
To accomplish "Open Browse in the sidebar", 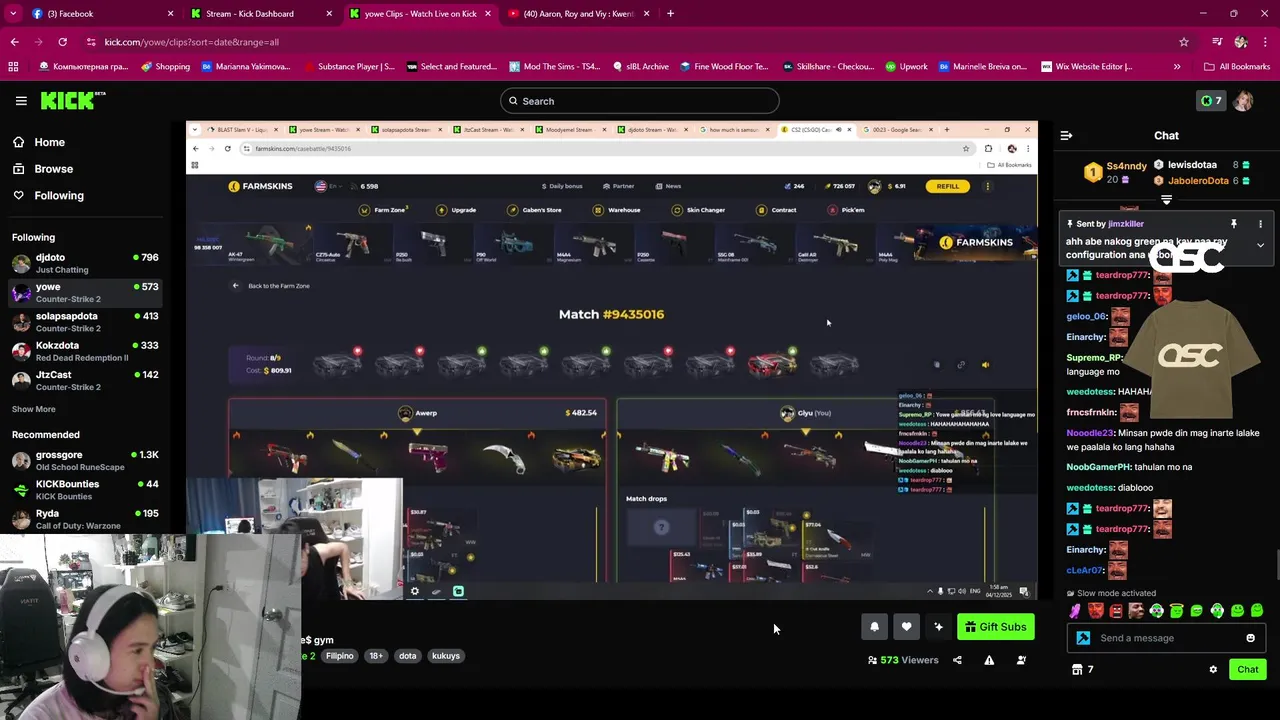I will [43, 169].
